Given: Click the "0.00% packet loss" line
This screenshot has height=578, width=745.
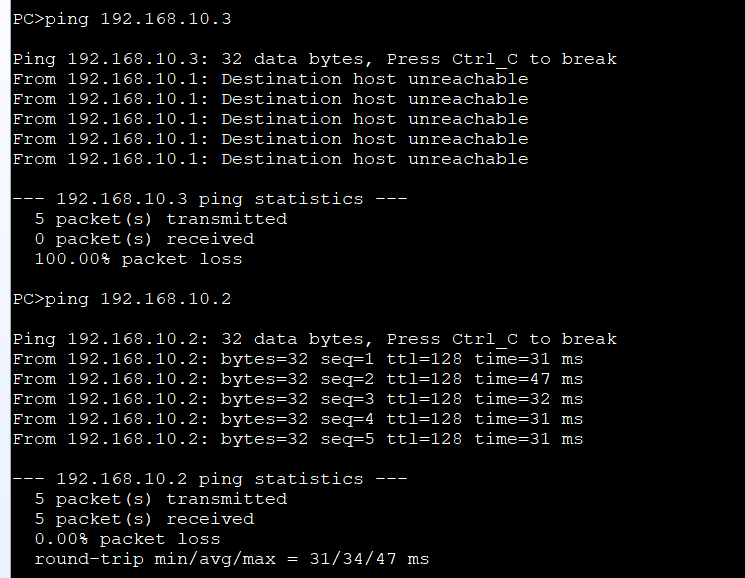Looking at the screenshot, I should pos(127,539).
